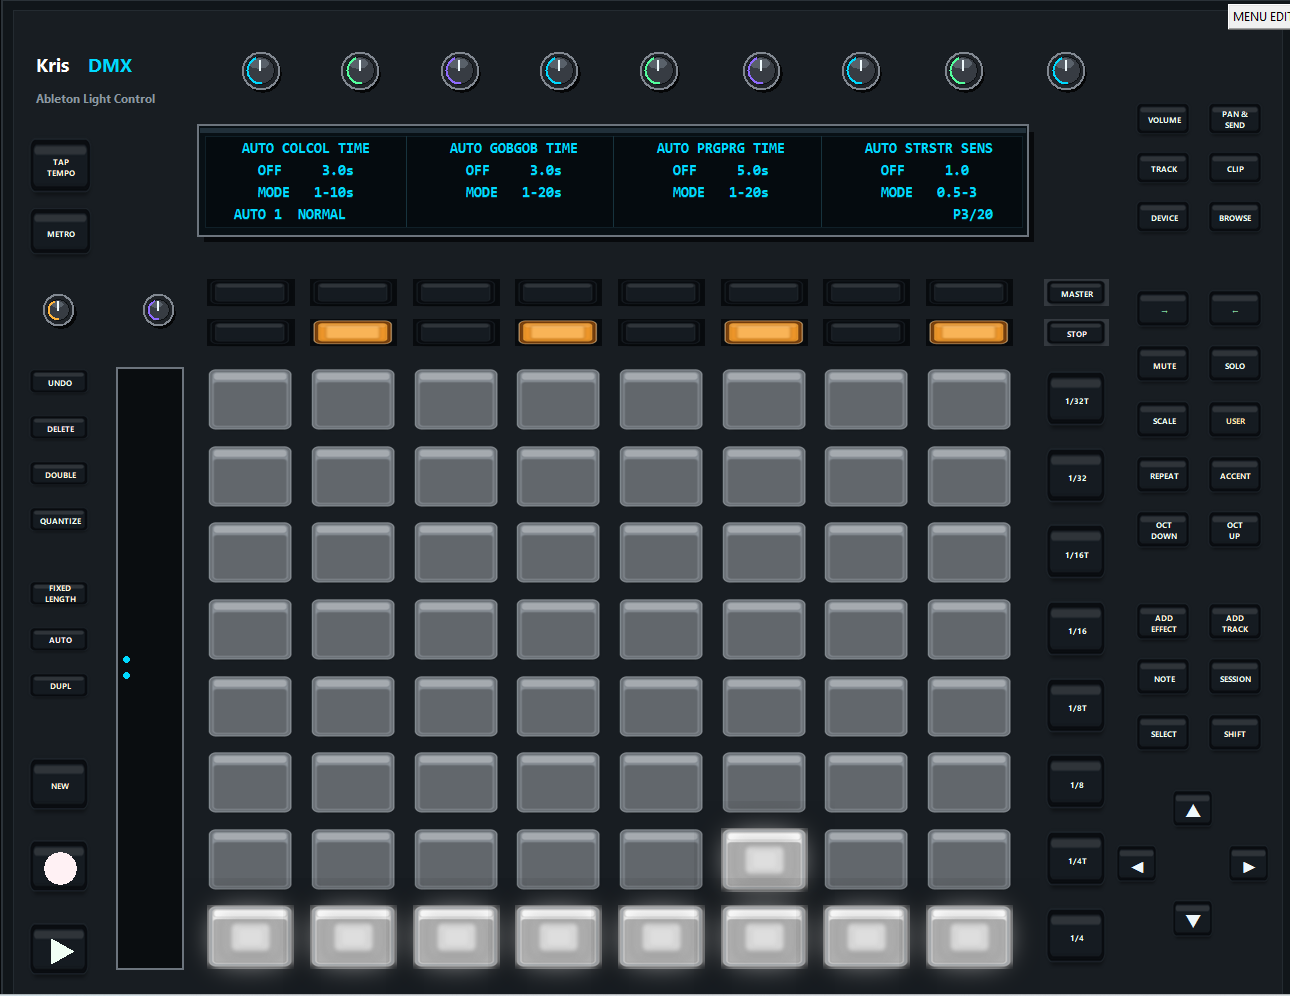Select the TRACK mode button

pyautogui.click(x=1164, y=169)
